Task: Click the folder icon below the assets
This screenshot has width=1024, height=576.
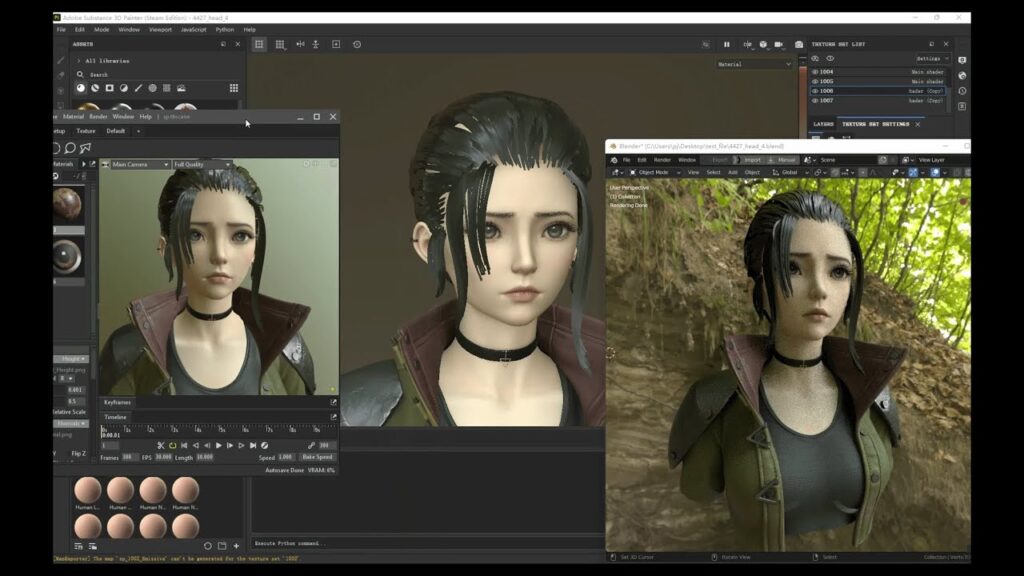Action: click(x=222, y=546)
